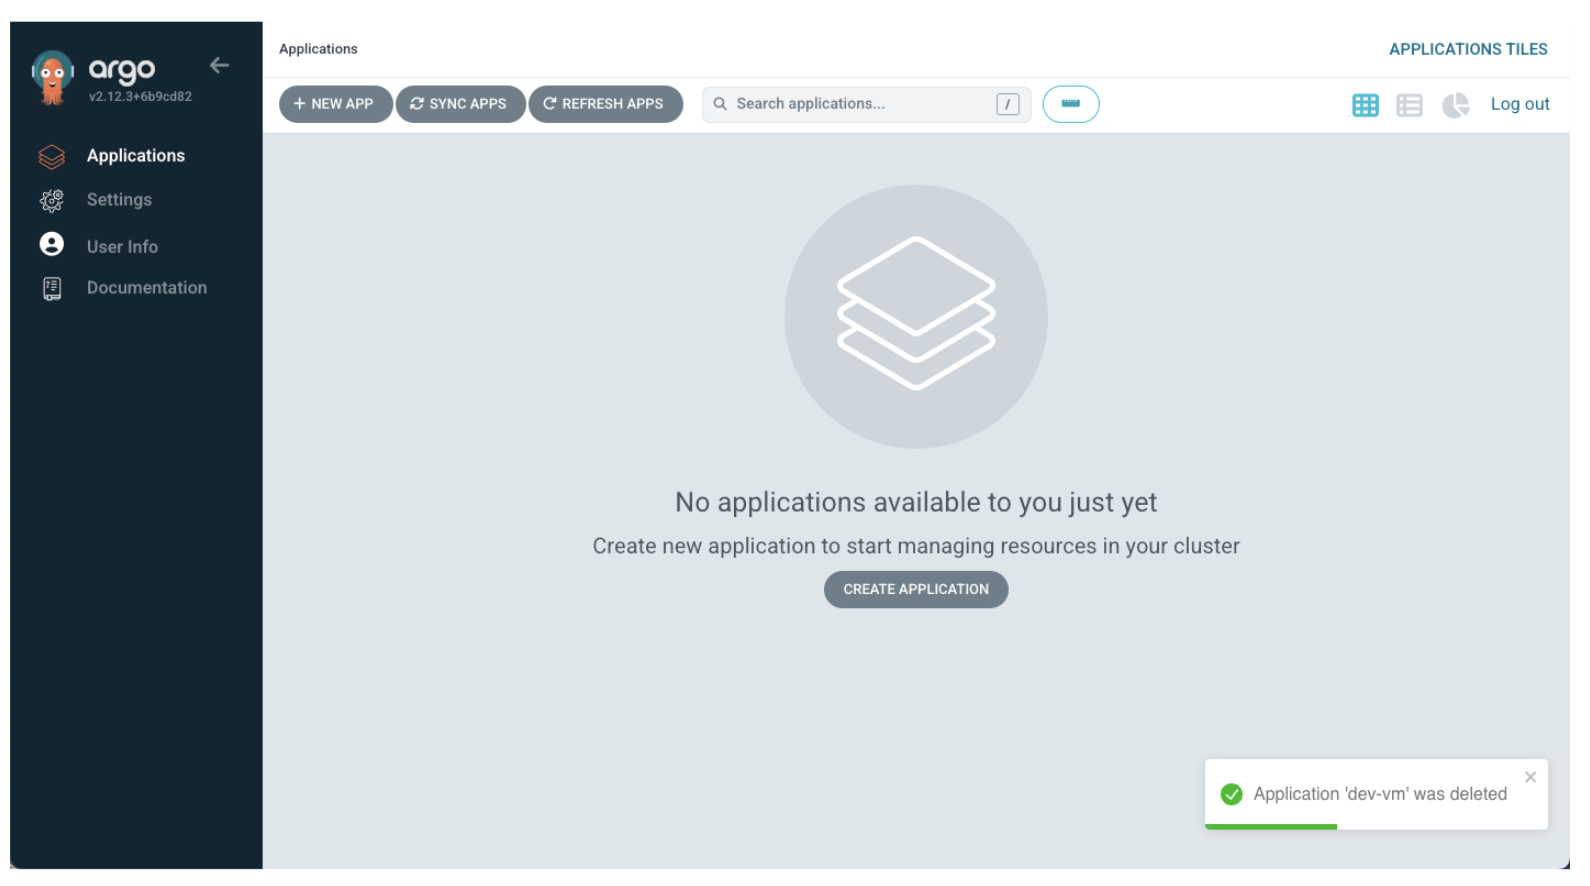Collapse sidebar with the back arrow
1590x886 pixels.
[219, 66]
